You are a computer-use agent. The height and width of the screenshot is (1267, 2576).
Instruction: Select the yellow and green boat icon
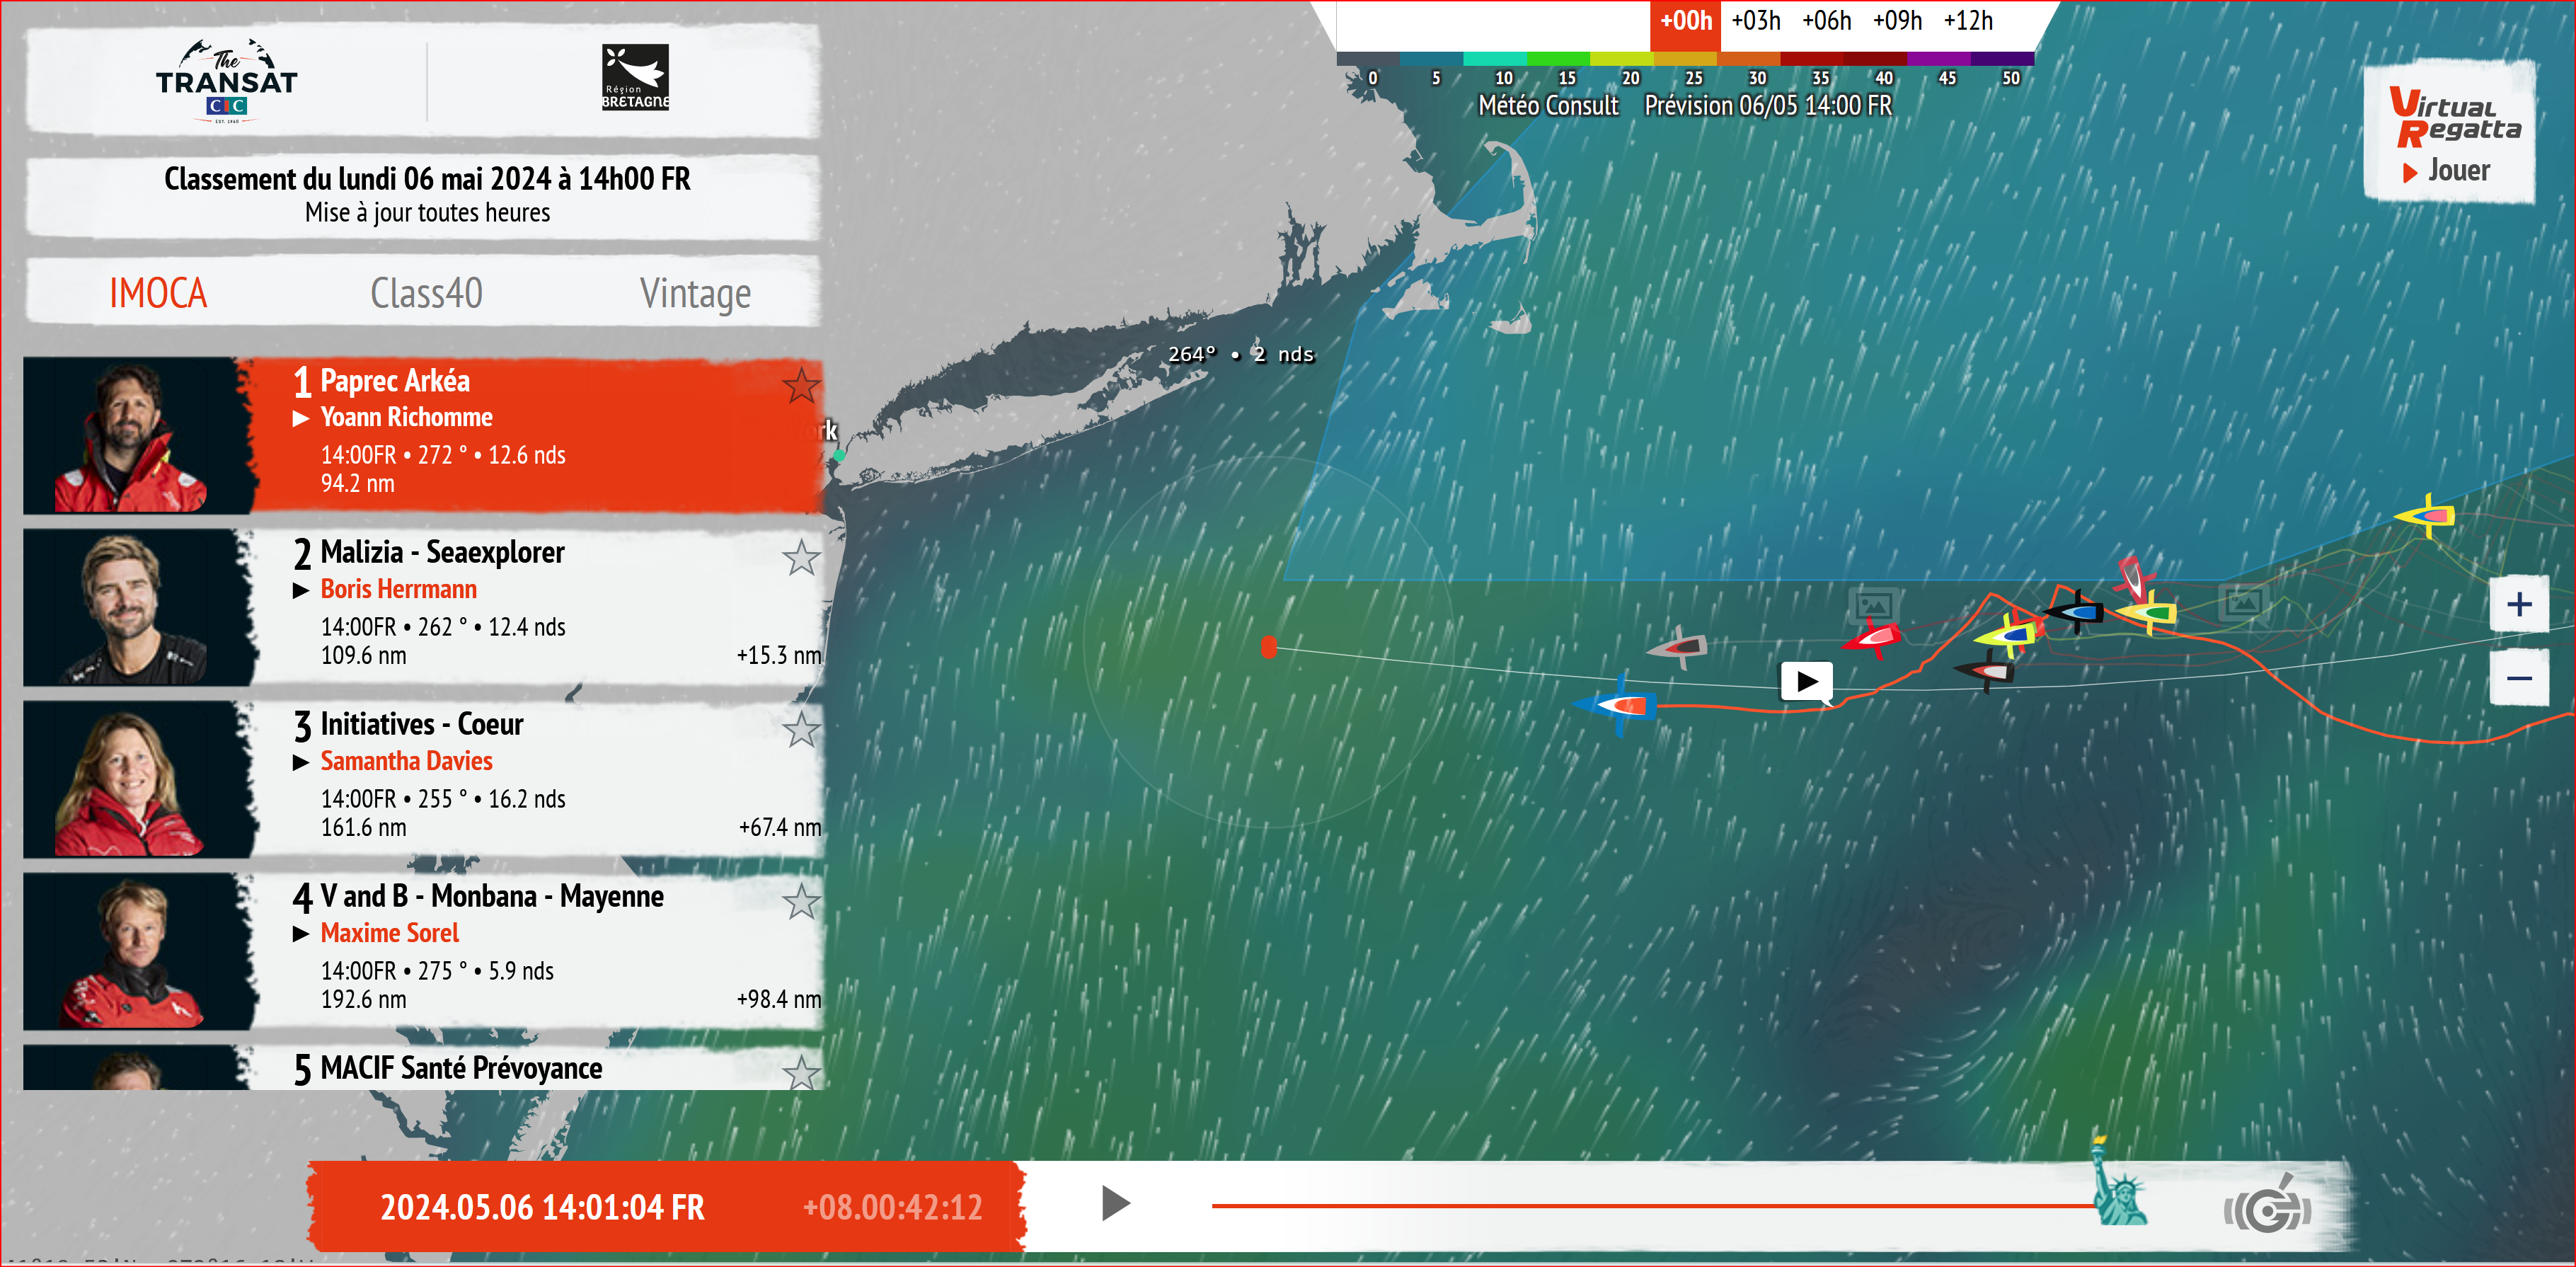(2147, 611)
